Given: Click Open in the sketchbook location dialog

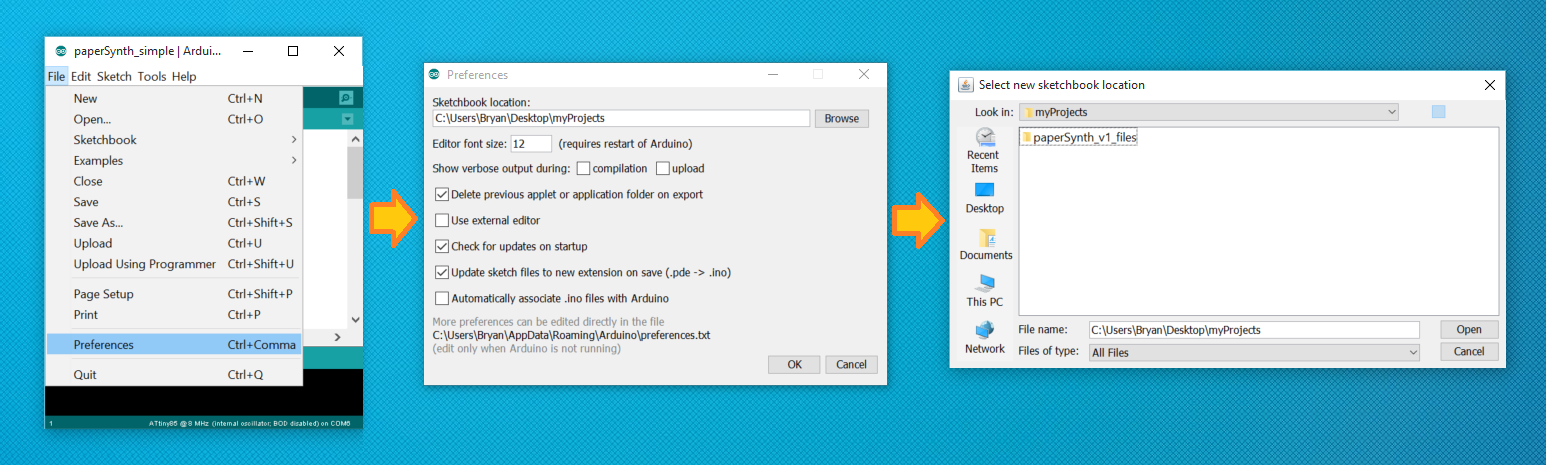Looking at the screenshot, I should [1469, 329].
